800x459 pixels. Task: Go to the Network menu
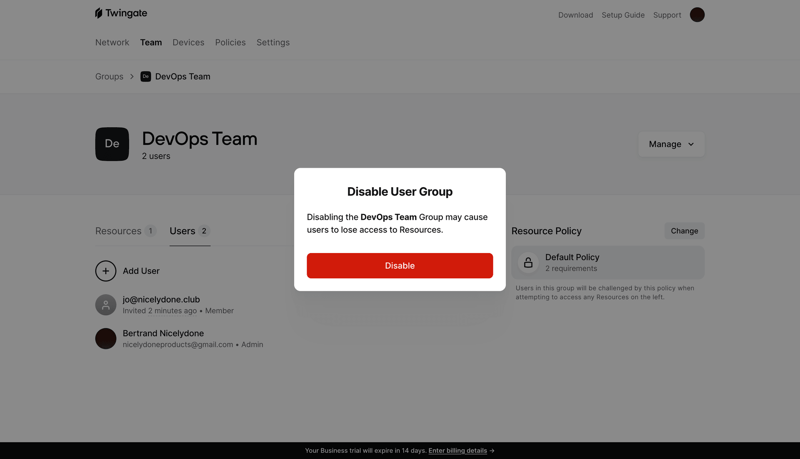(112, 42)
